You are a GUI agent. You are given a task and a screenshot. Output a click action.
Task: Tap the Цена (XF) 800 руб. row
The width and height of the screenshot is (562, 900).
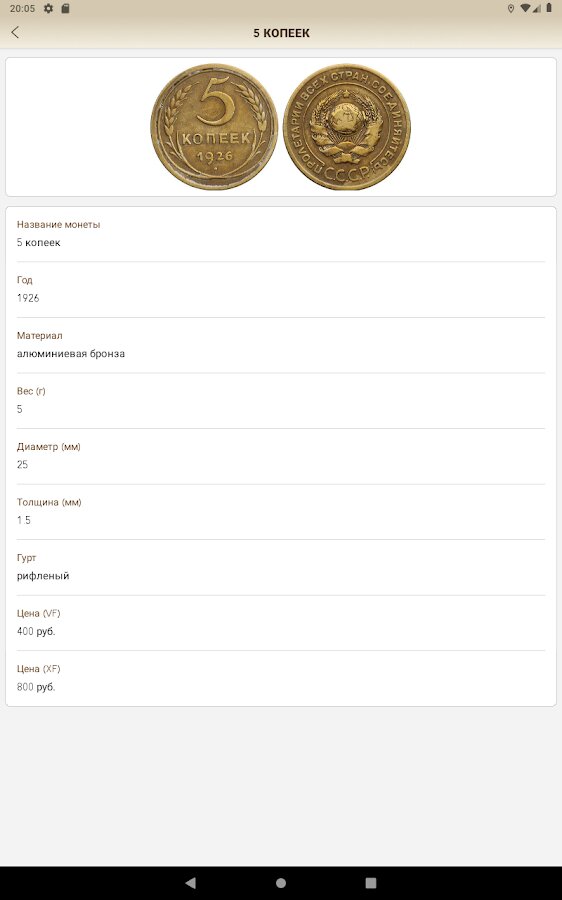coord(281,678)
